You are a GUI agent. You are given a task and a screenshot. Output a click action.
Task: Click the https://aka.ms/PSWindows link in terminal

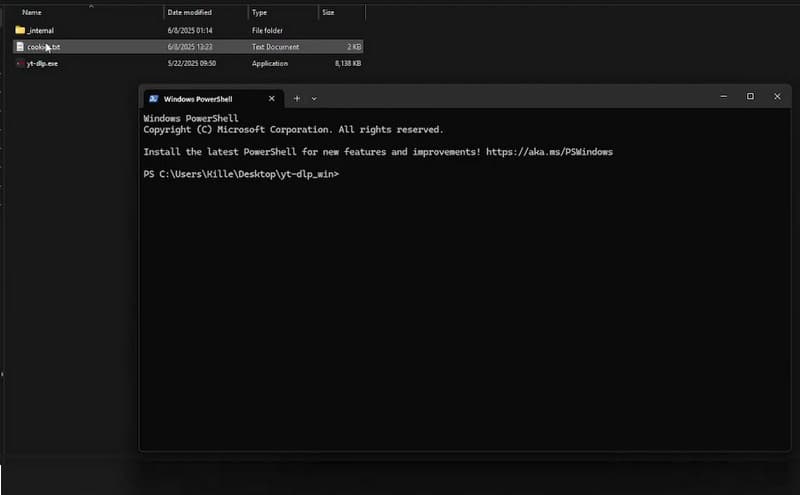[549, 152]
